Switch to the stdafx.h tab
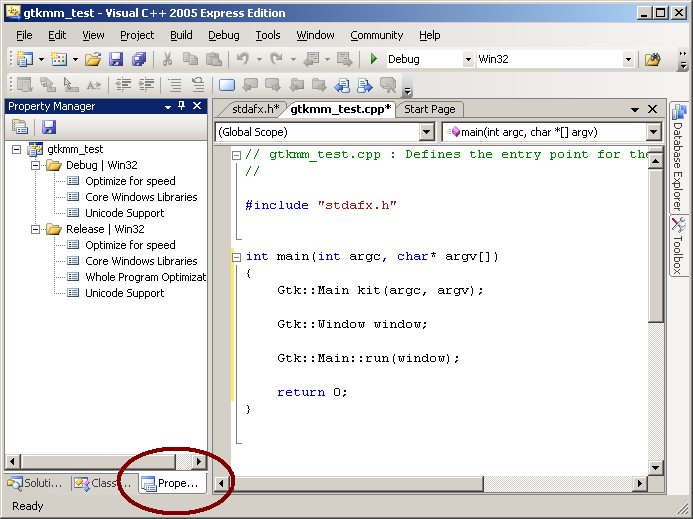The height and width of the screenshot is (519, 693). coord(254,109)
